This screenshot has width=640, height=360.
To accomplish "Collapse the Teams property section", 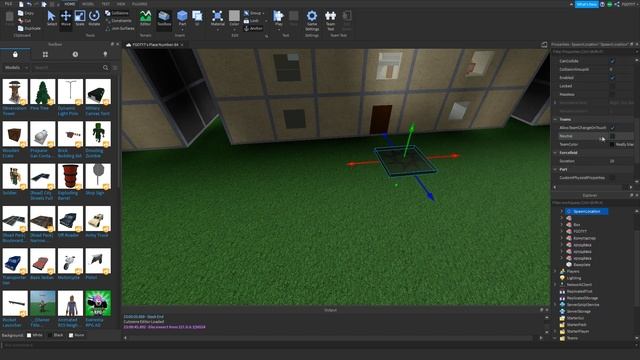I will tap(555, 119).
